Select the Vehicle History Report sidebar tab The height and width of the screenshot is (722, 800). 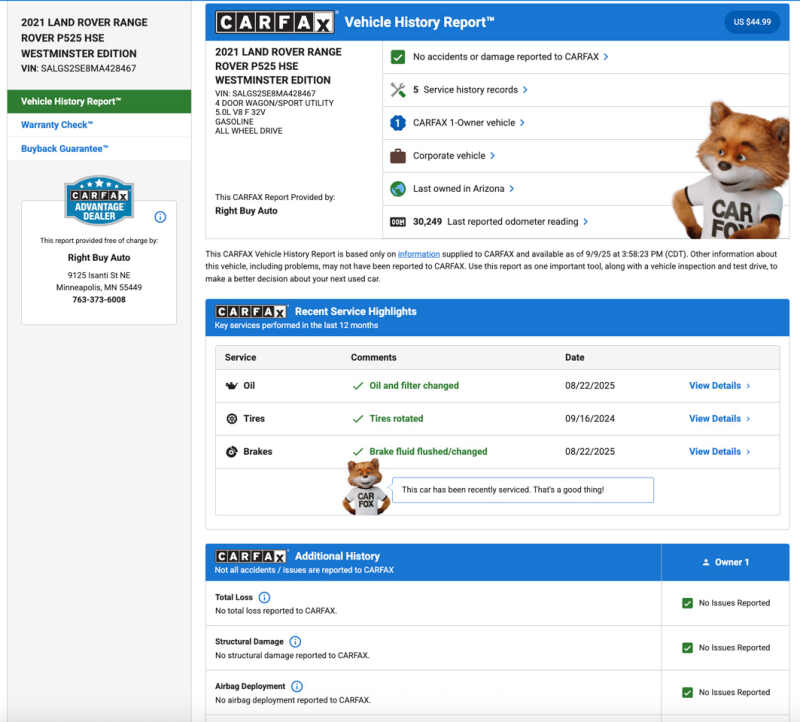(x=99, y=102)
